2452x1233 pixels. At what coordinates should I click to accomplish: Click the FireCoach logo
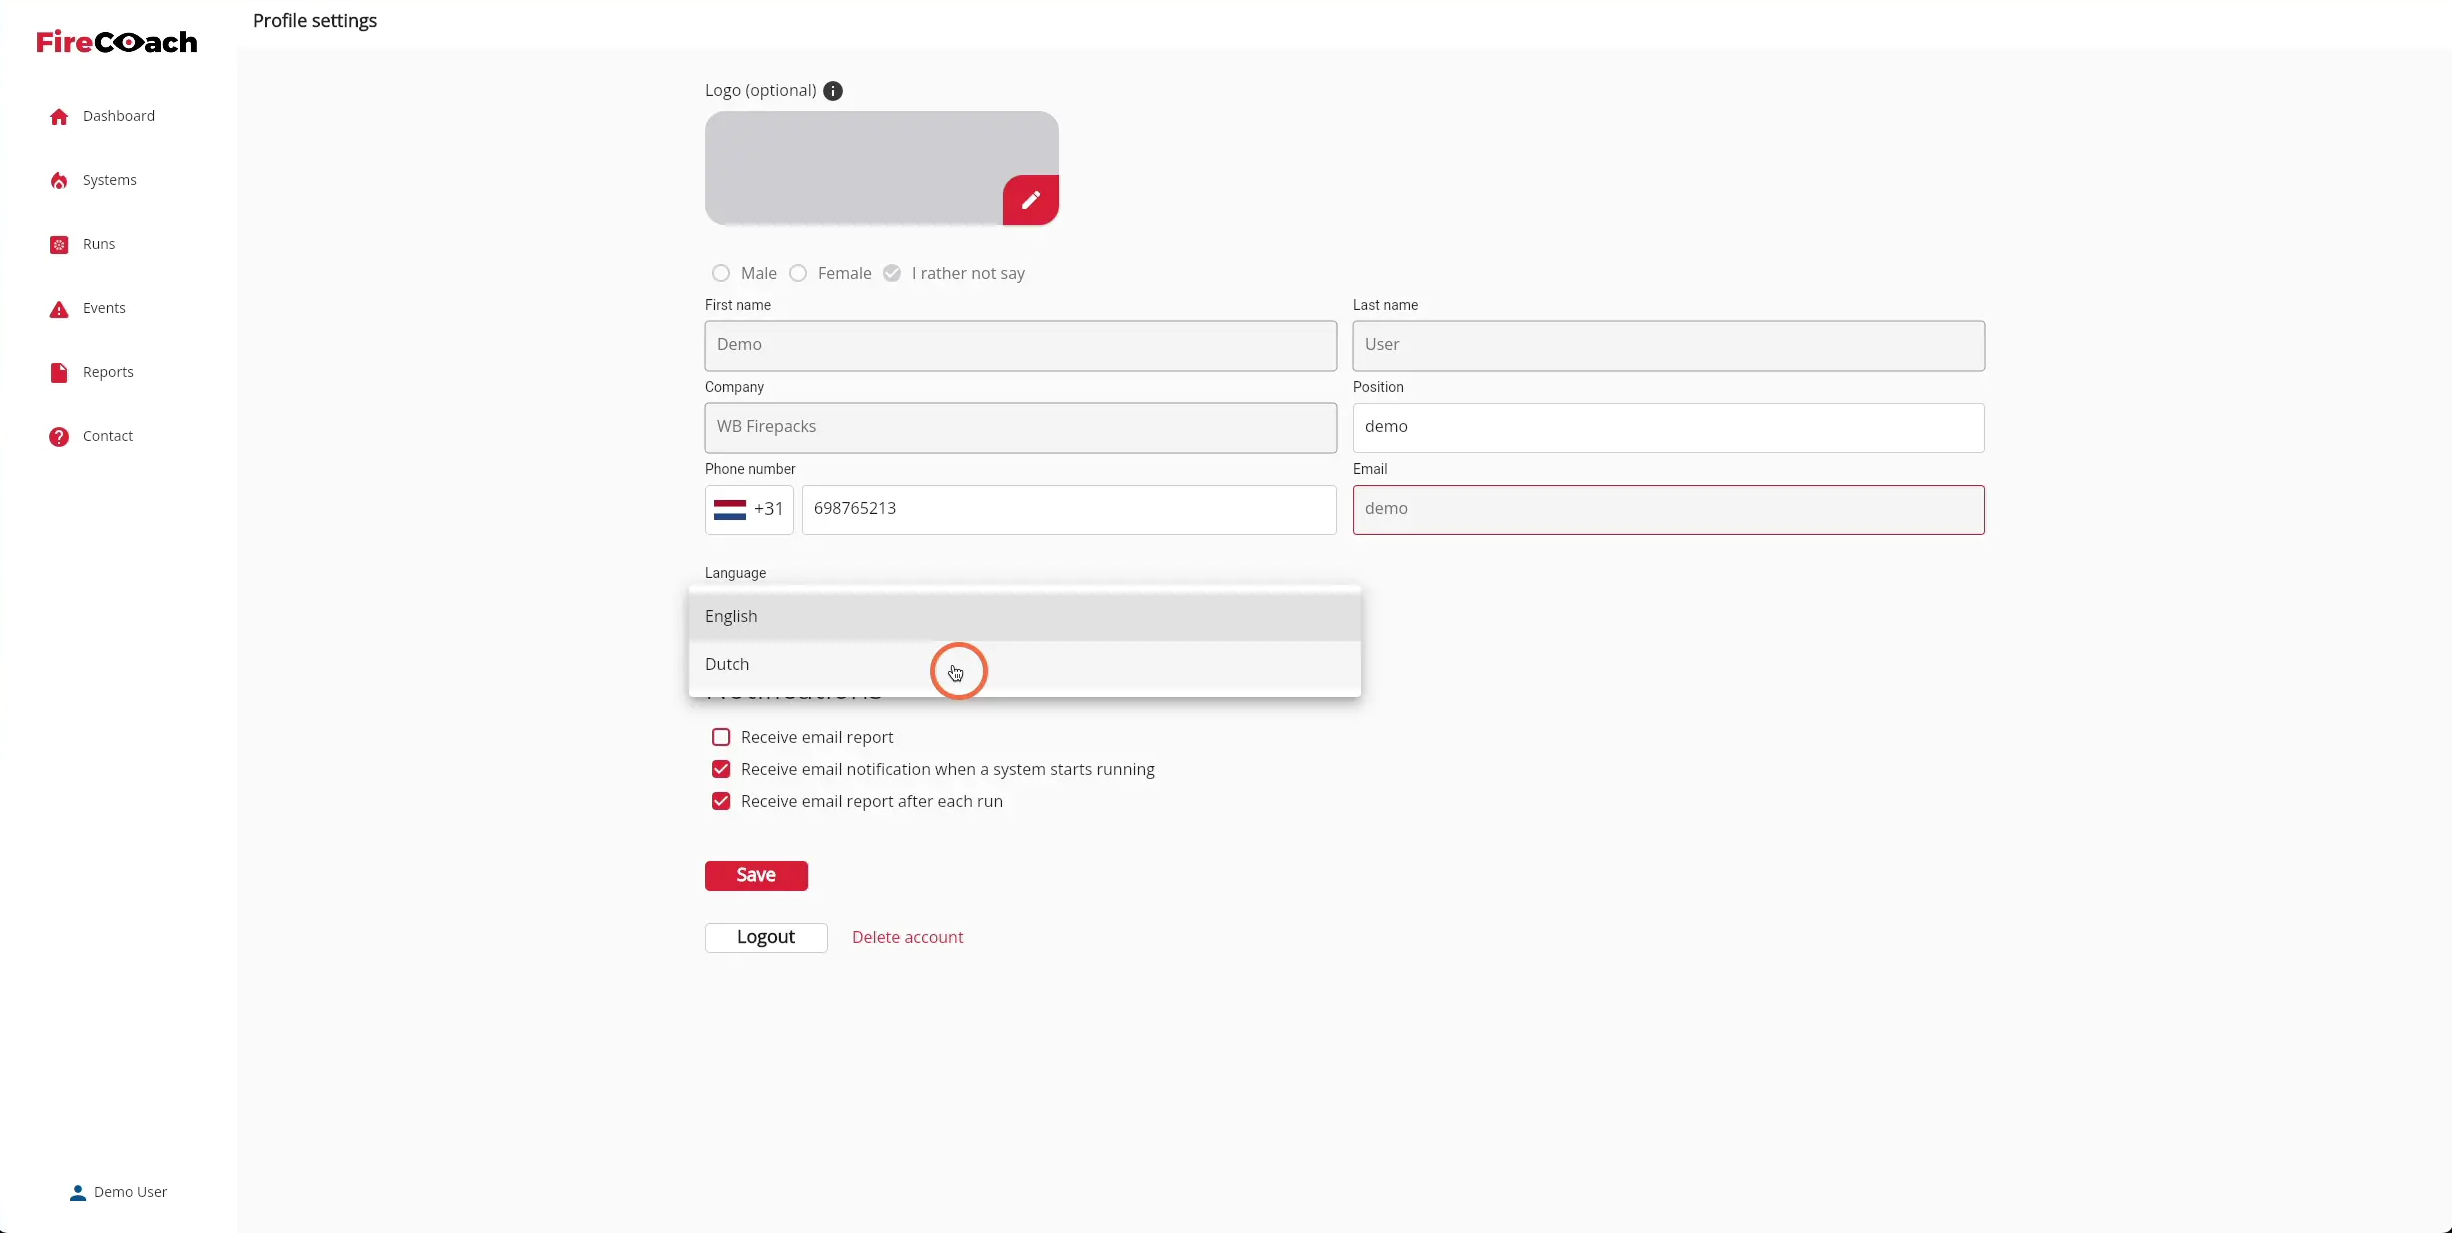(x=117, y=42)
